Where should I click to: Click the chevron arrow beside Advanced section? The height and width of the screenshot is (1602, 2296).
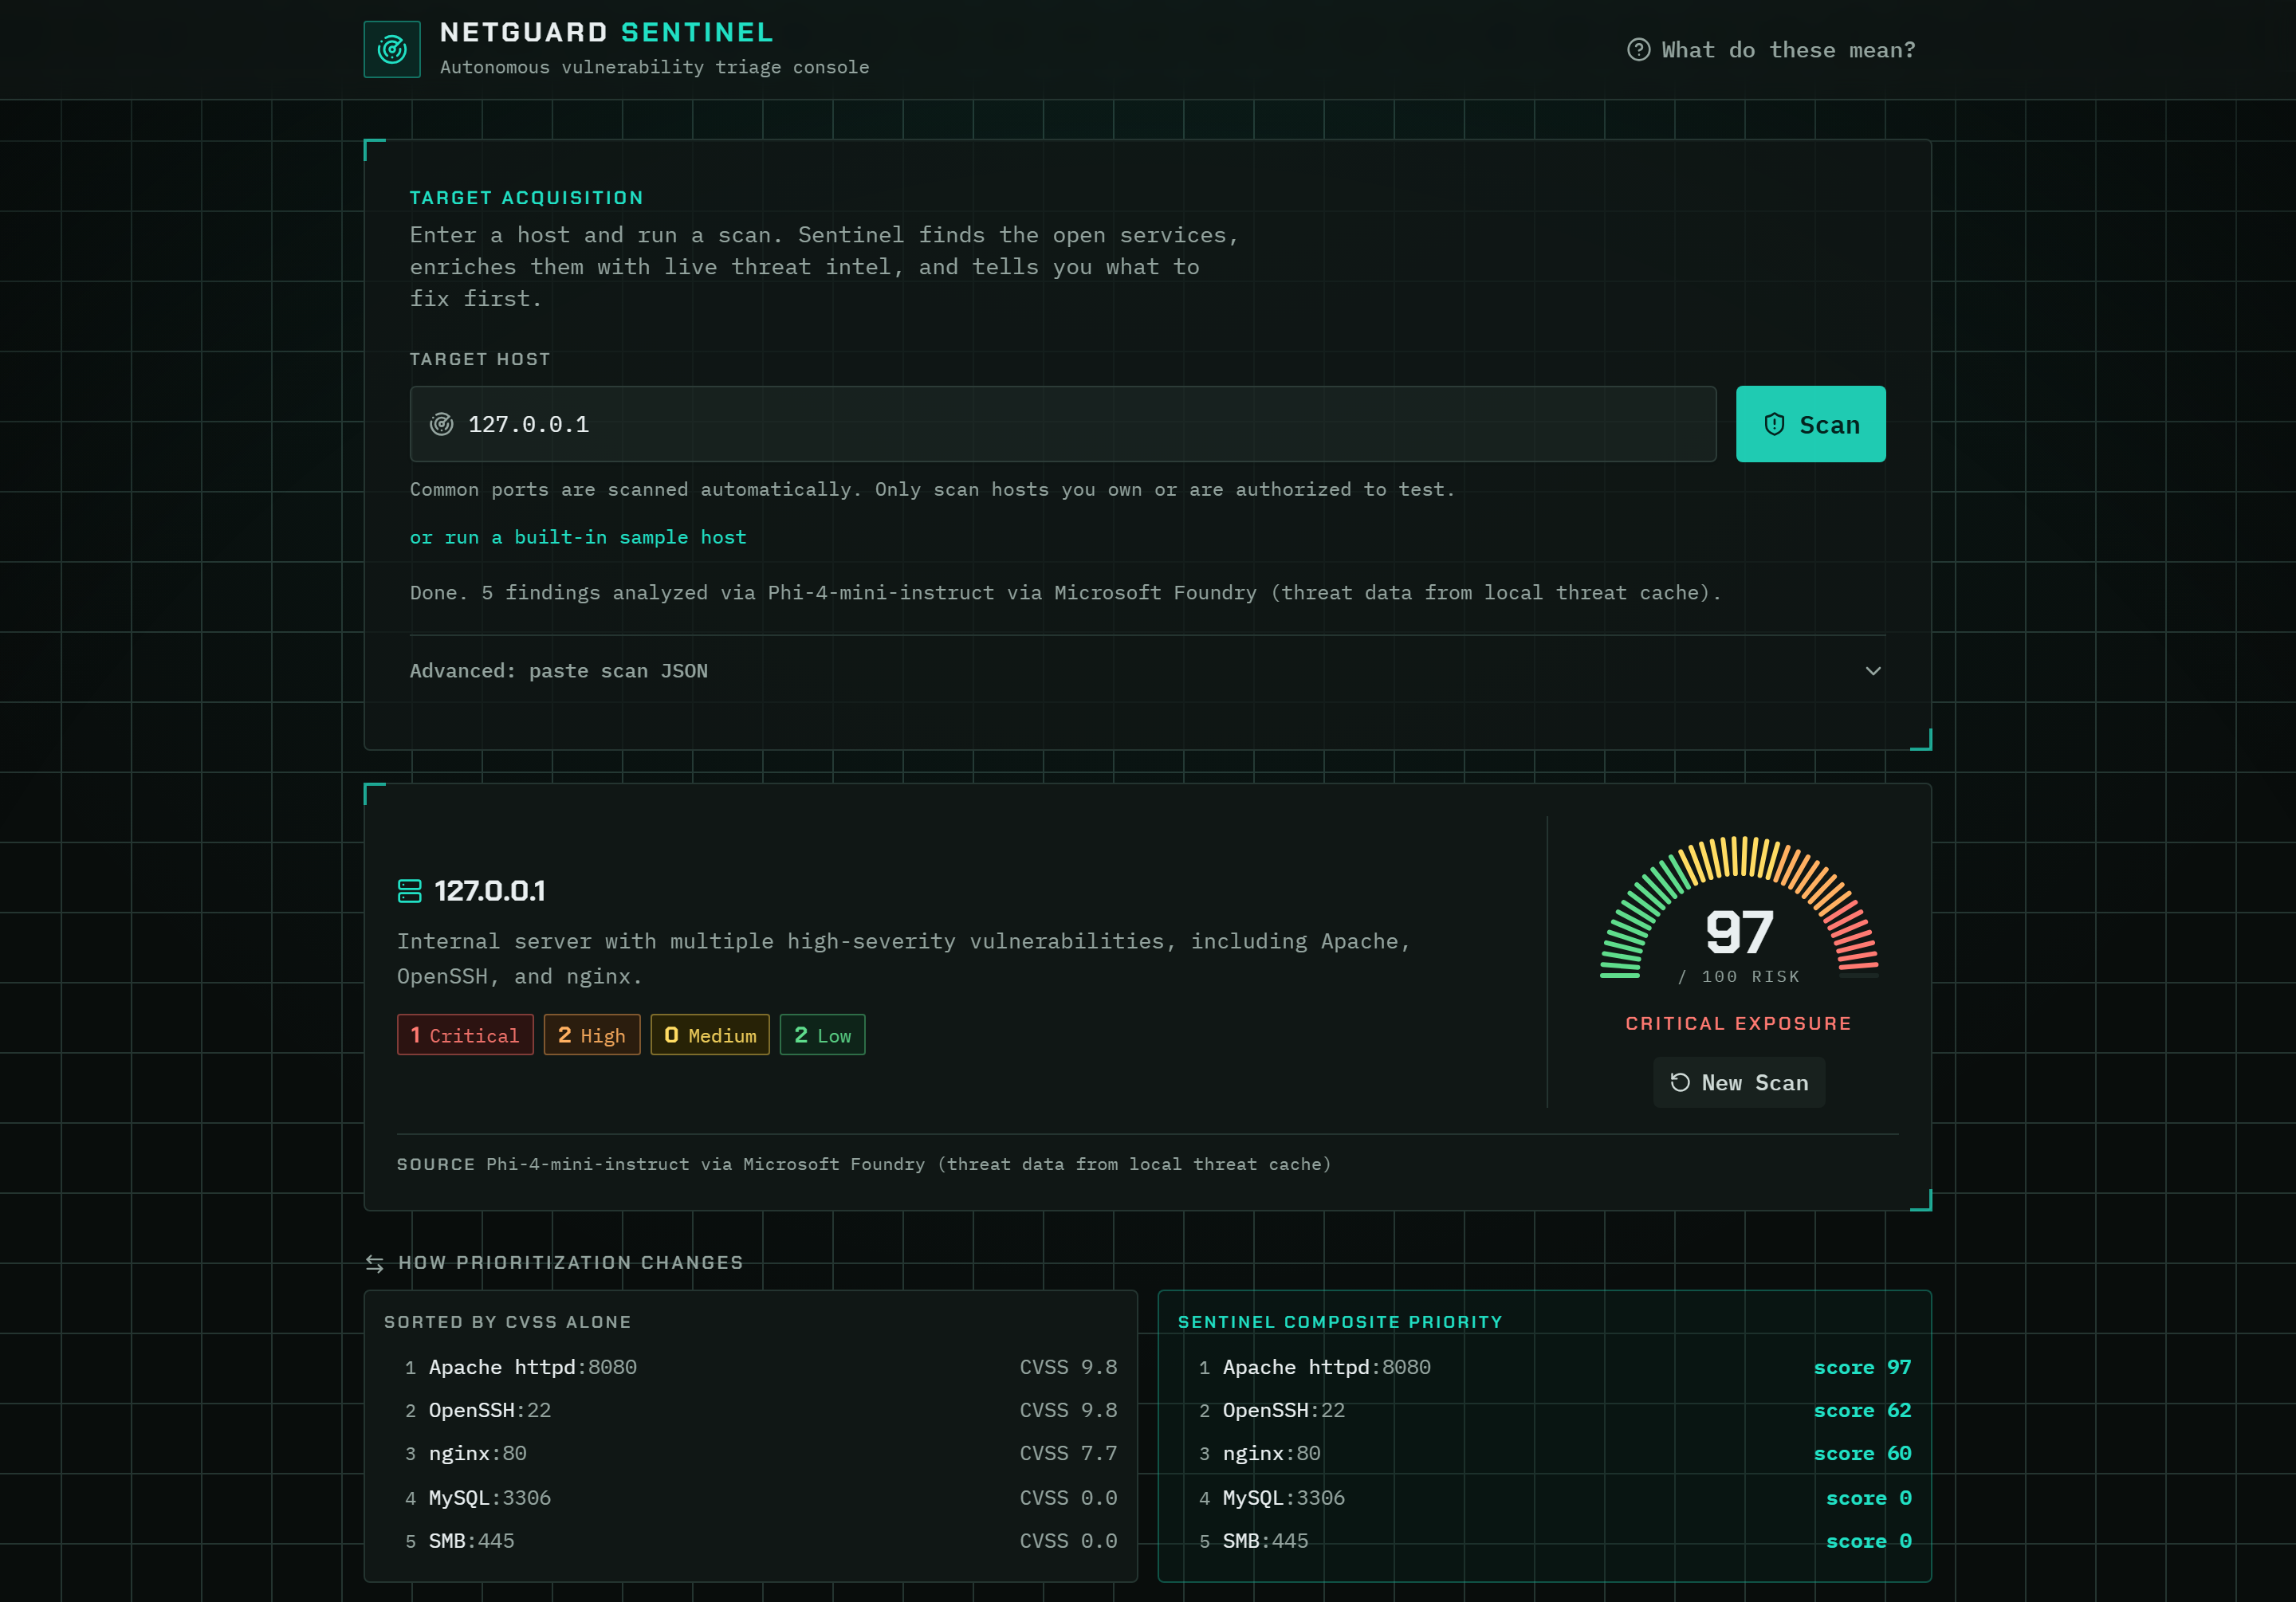(1873, 671)
